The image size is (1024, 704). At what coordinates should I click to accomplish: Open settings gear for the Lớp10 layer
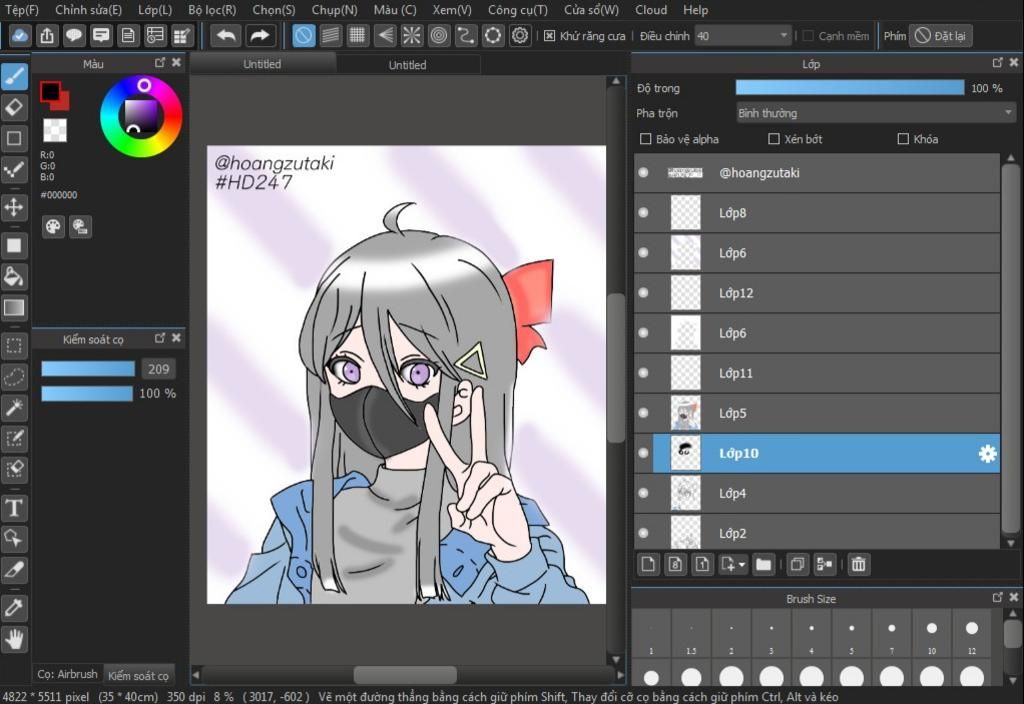(987, 453)
